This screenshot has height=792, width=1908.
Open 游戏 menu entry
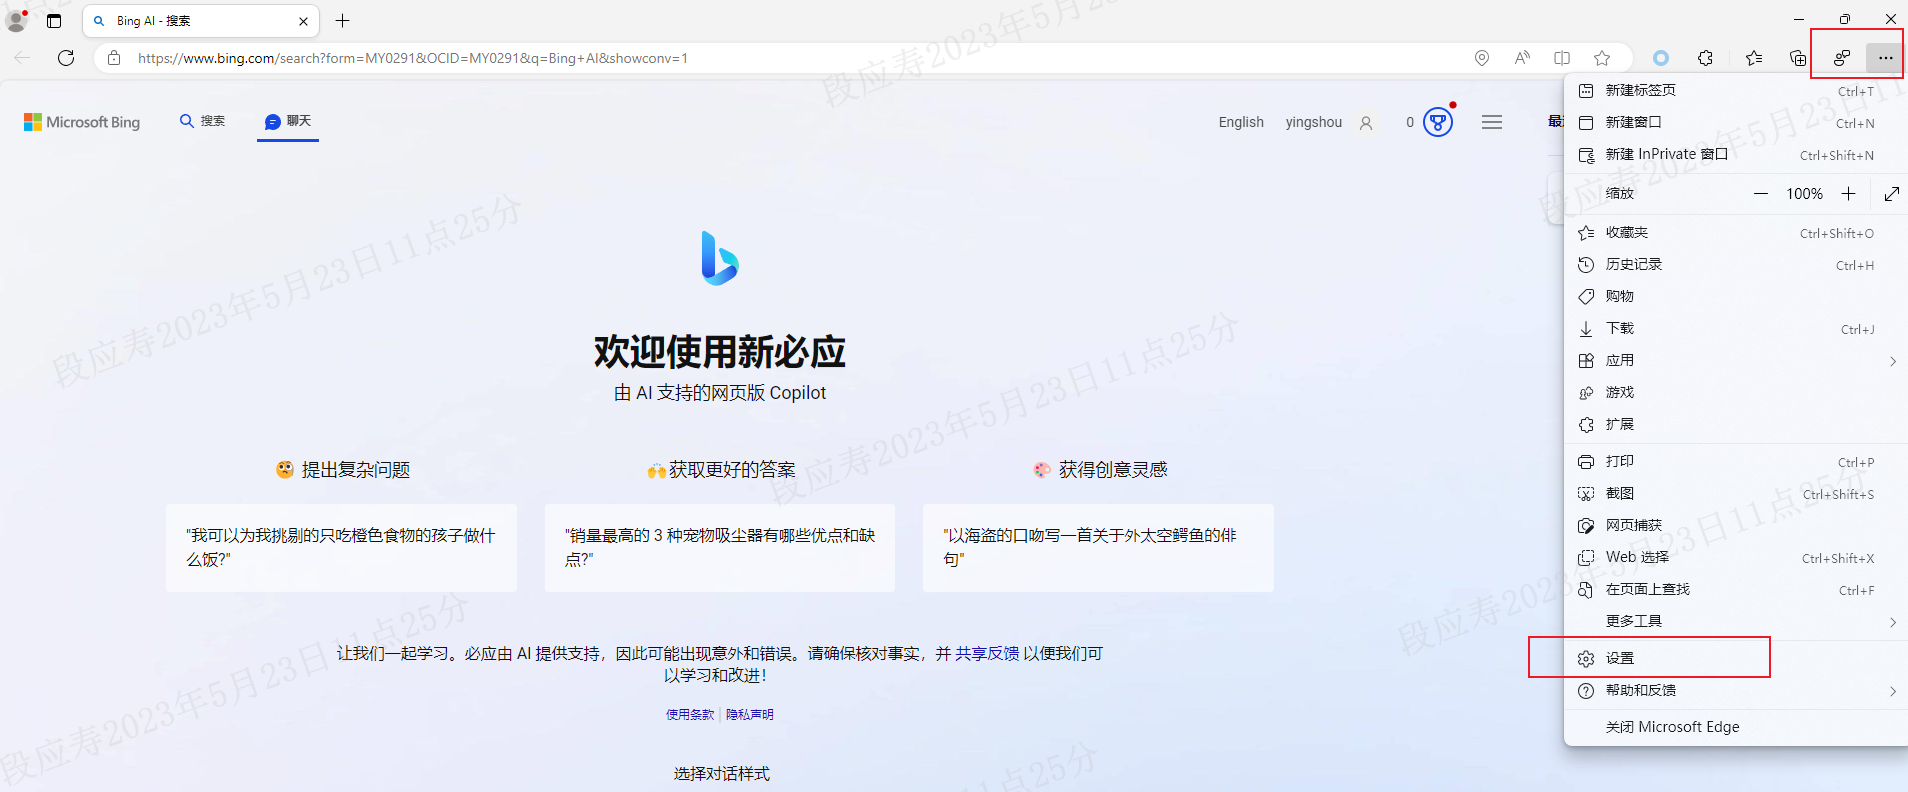(1736, 392)
